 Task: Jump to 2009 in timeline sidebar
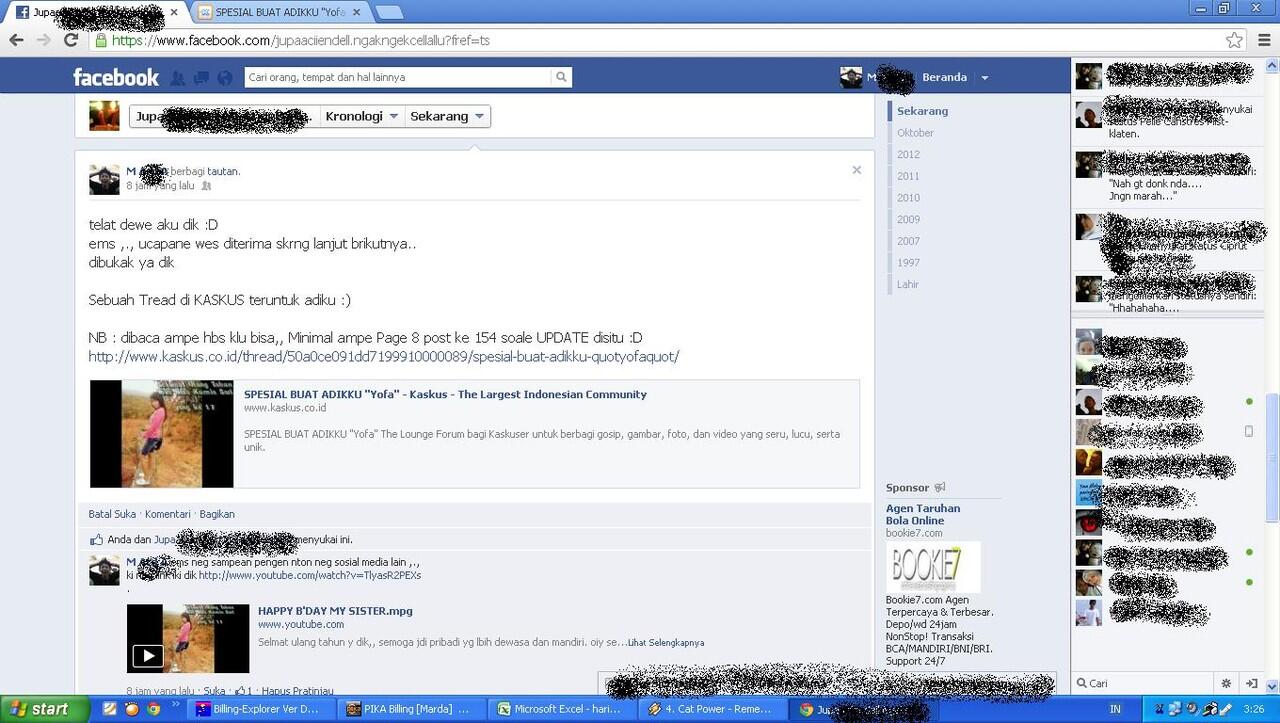click(908, 219)
